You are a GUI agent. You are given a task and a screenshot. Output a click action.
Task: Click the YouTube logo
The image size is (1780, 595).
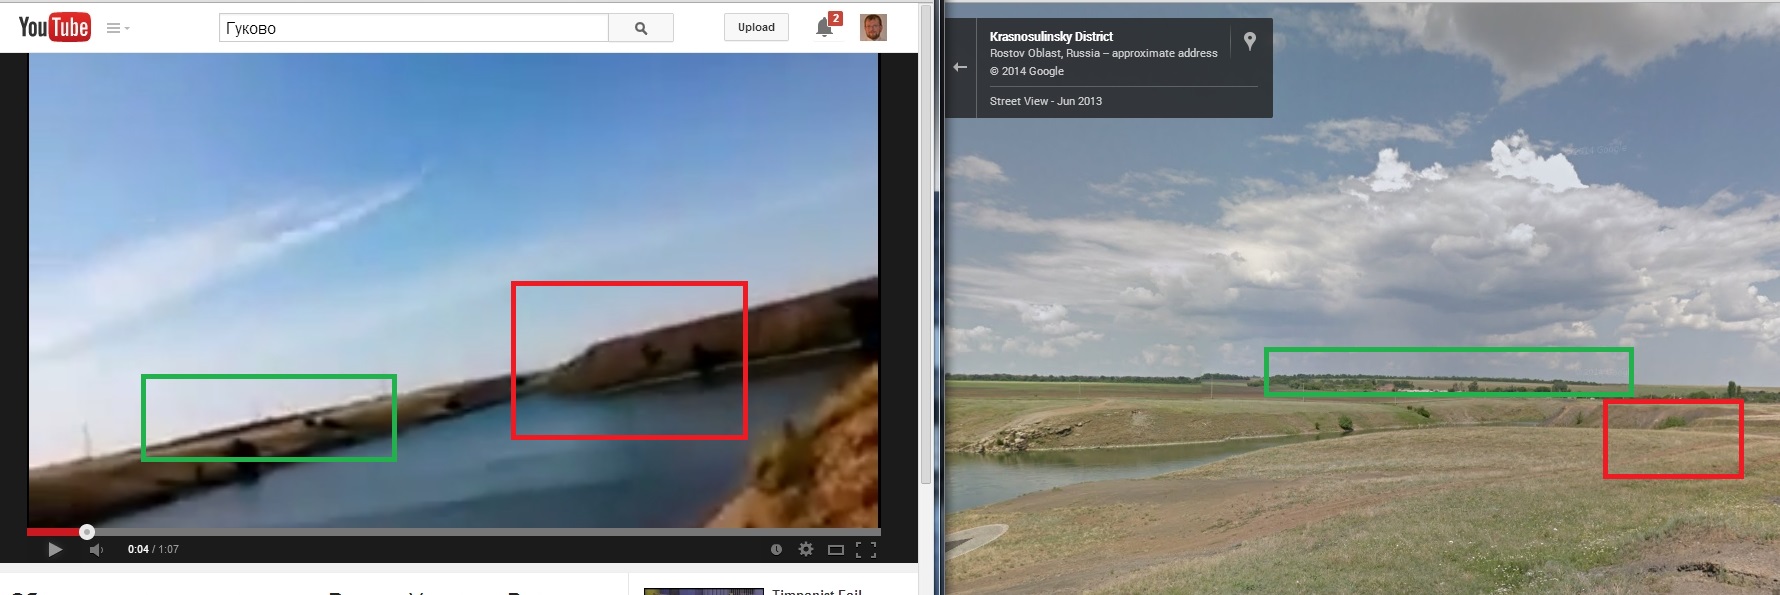54,27
